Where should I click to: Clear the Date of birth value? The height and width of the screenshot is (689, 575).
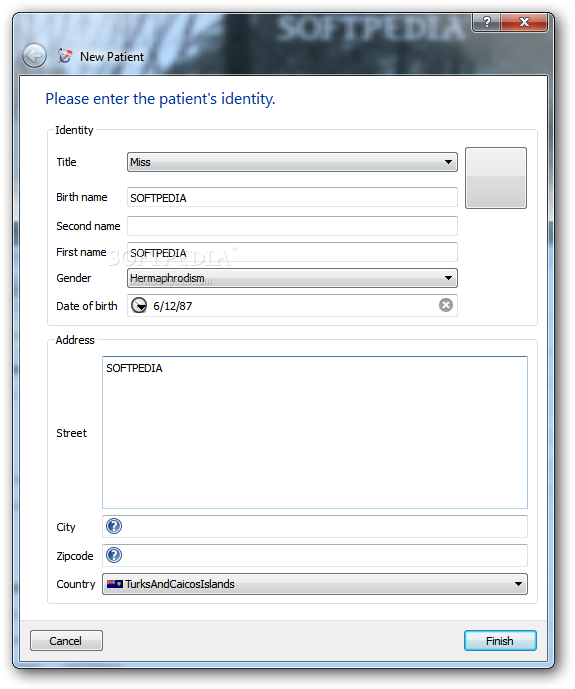(445, 305)
